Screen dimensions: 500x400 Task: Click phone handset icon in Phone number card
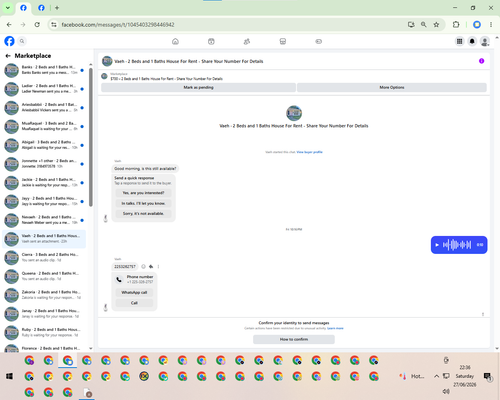(x=119, y=279)
